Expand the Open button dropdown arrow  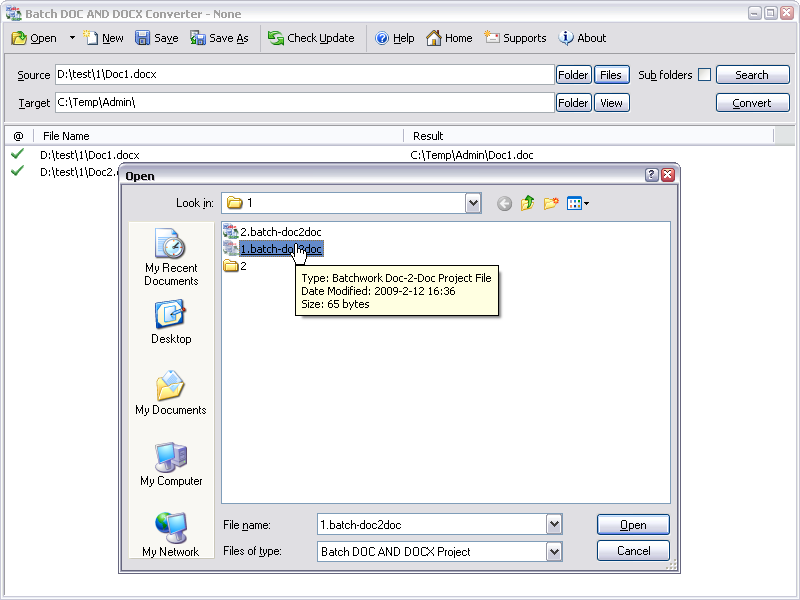(x=72, y=38)
